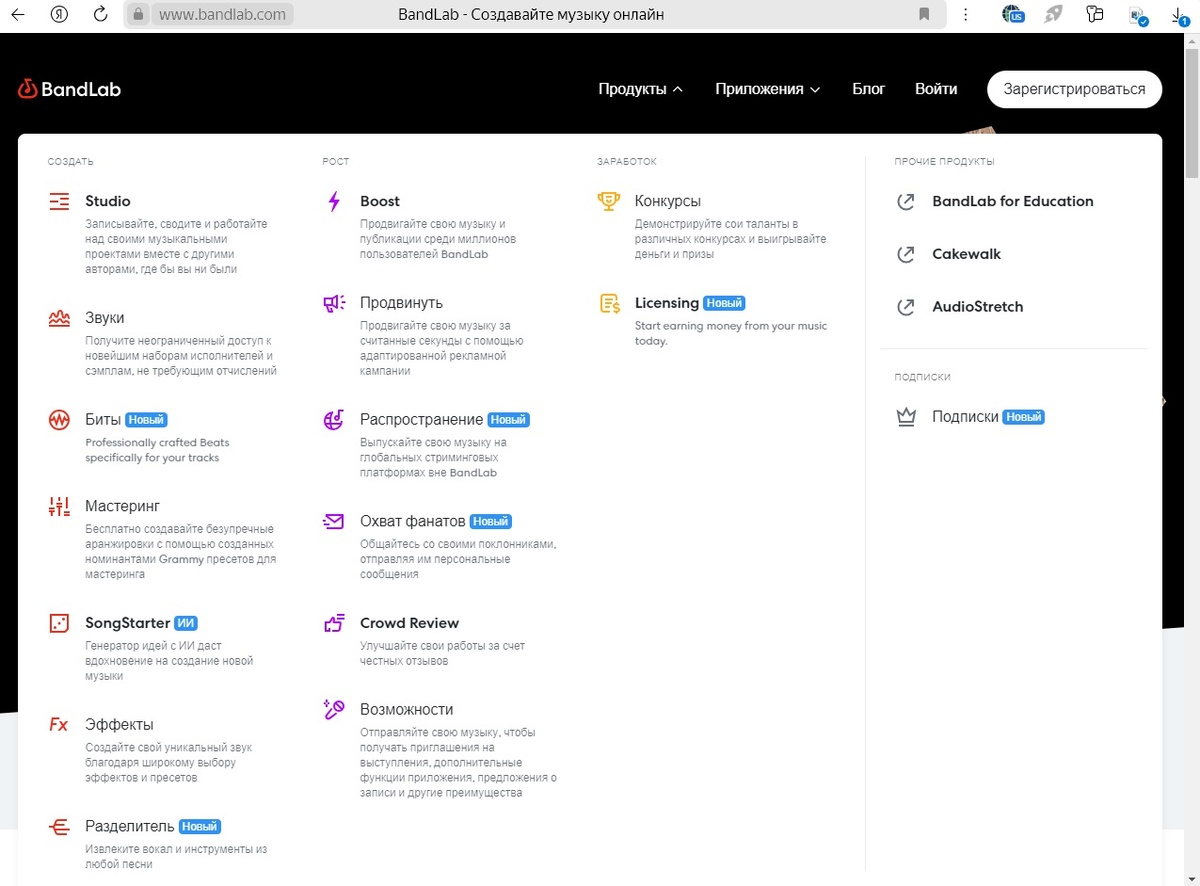
Task: Click the Разделитель splitter icon
Action: coord(59,827)
